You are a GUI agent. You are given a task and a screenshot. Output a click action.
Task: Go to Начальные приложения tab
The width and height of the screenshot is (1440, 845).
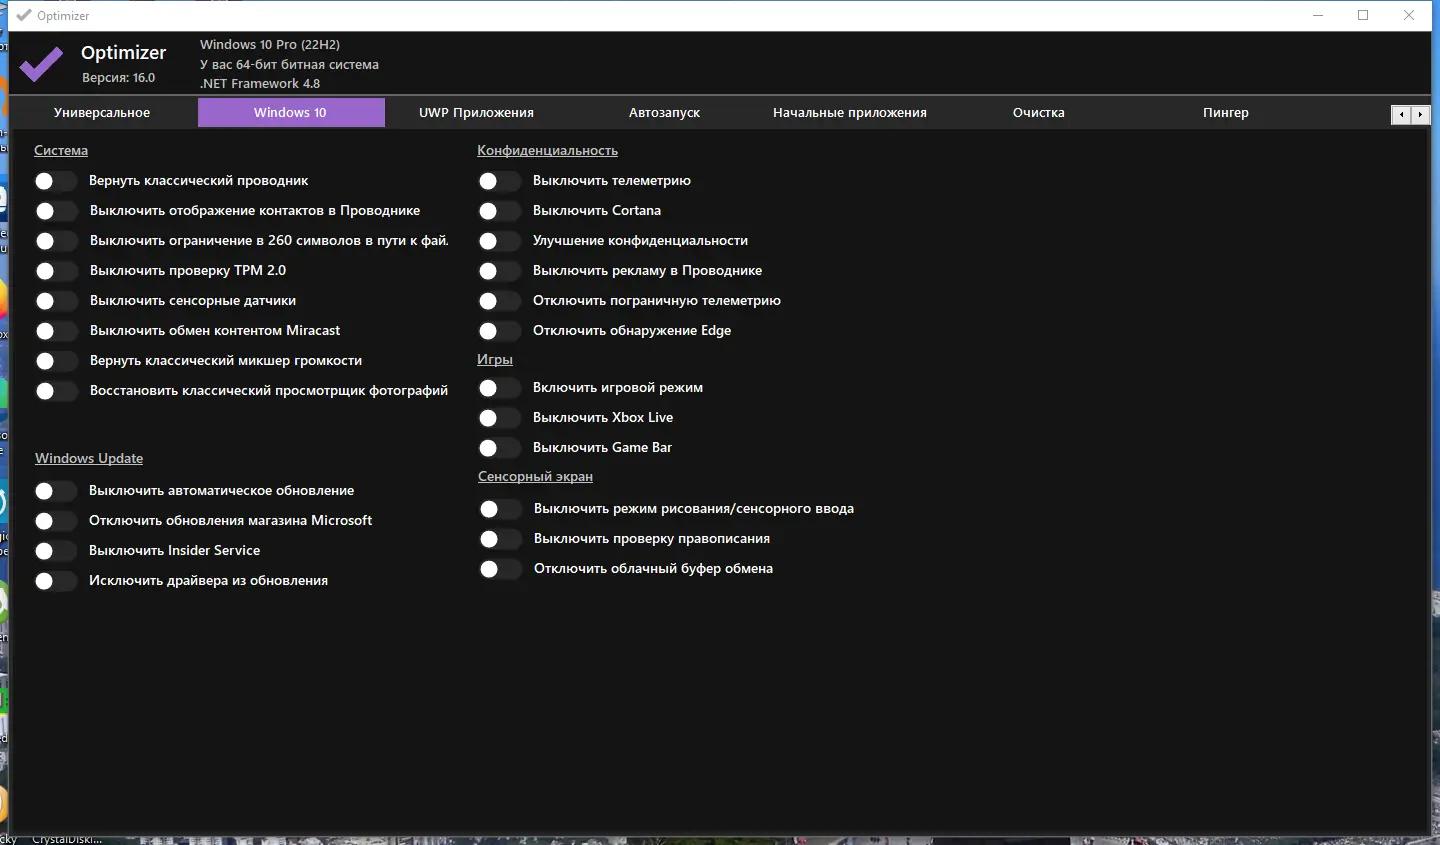click(850, 113)
